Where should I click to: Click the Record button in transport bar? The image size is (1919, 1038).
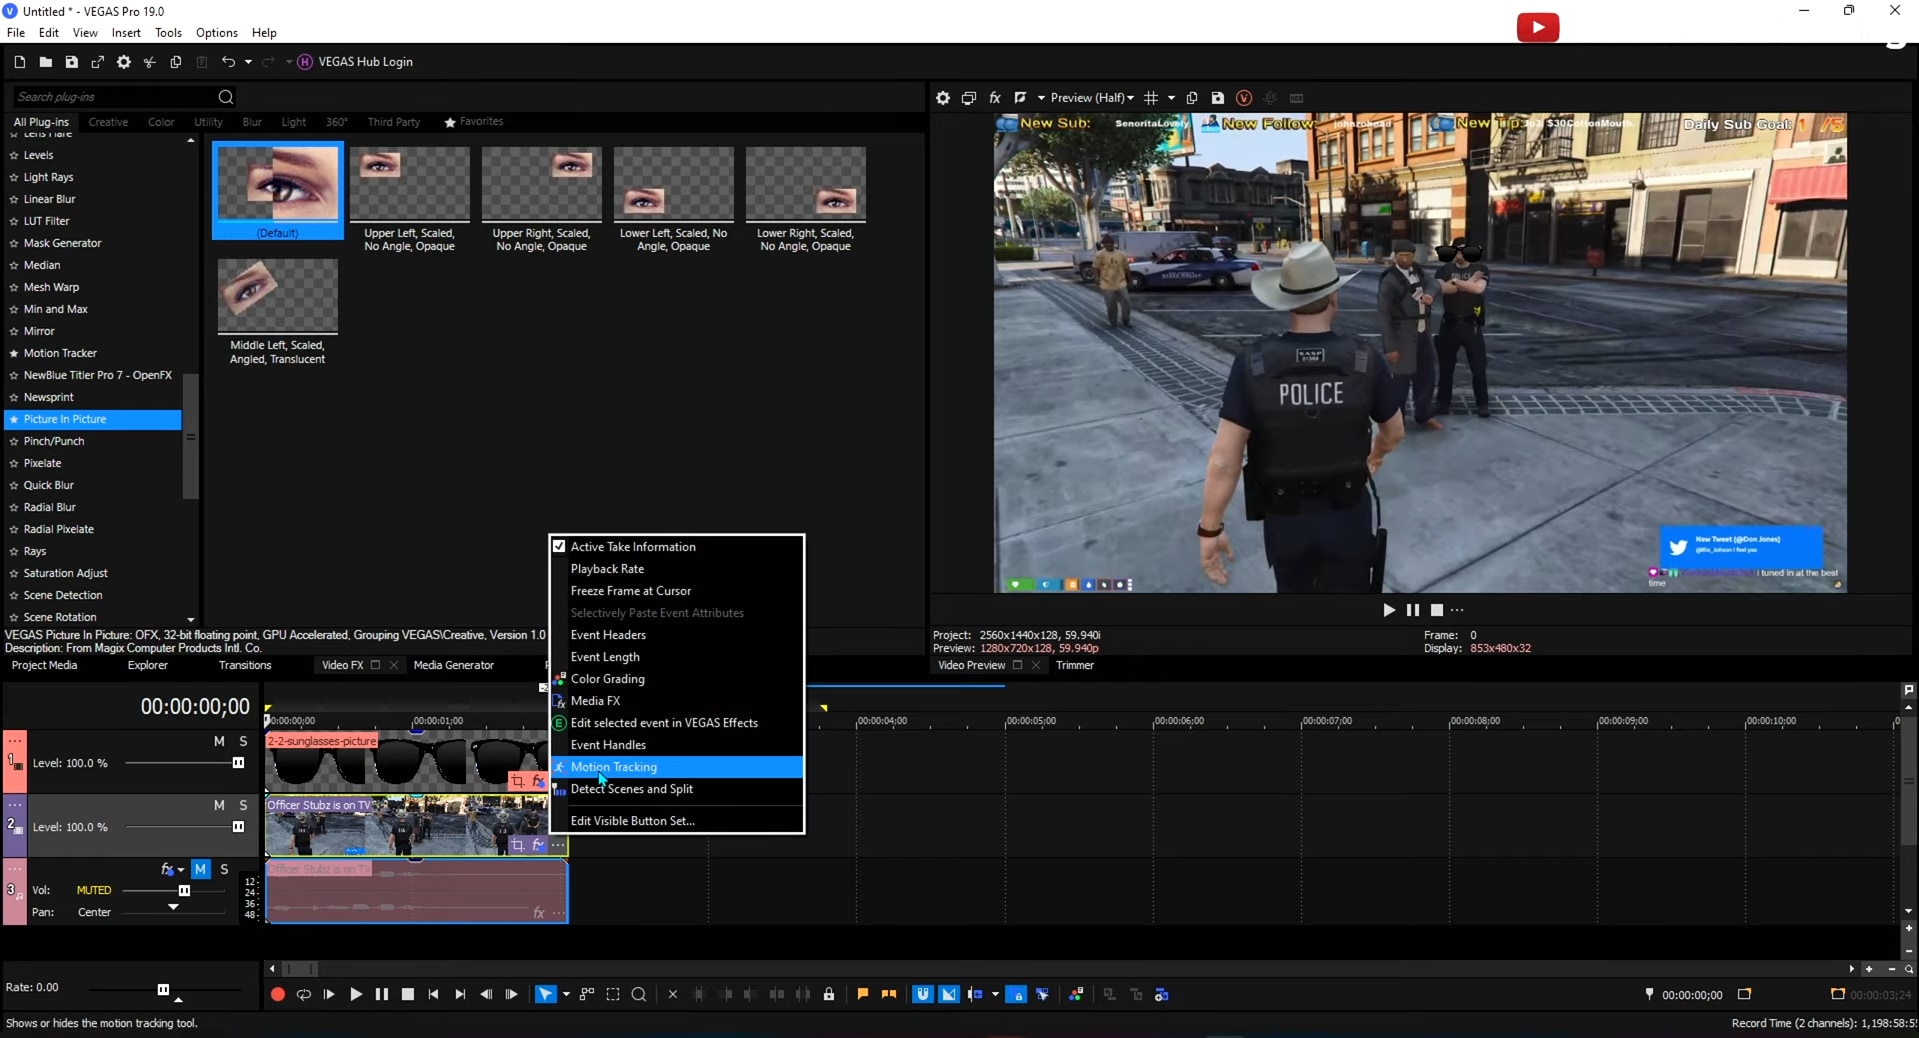(278, 994)
